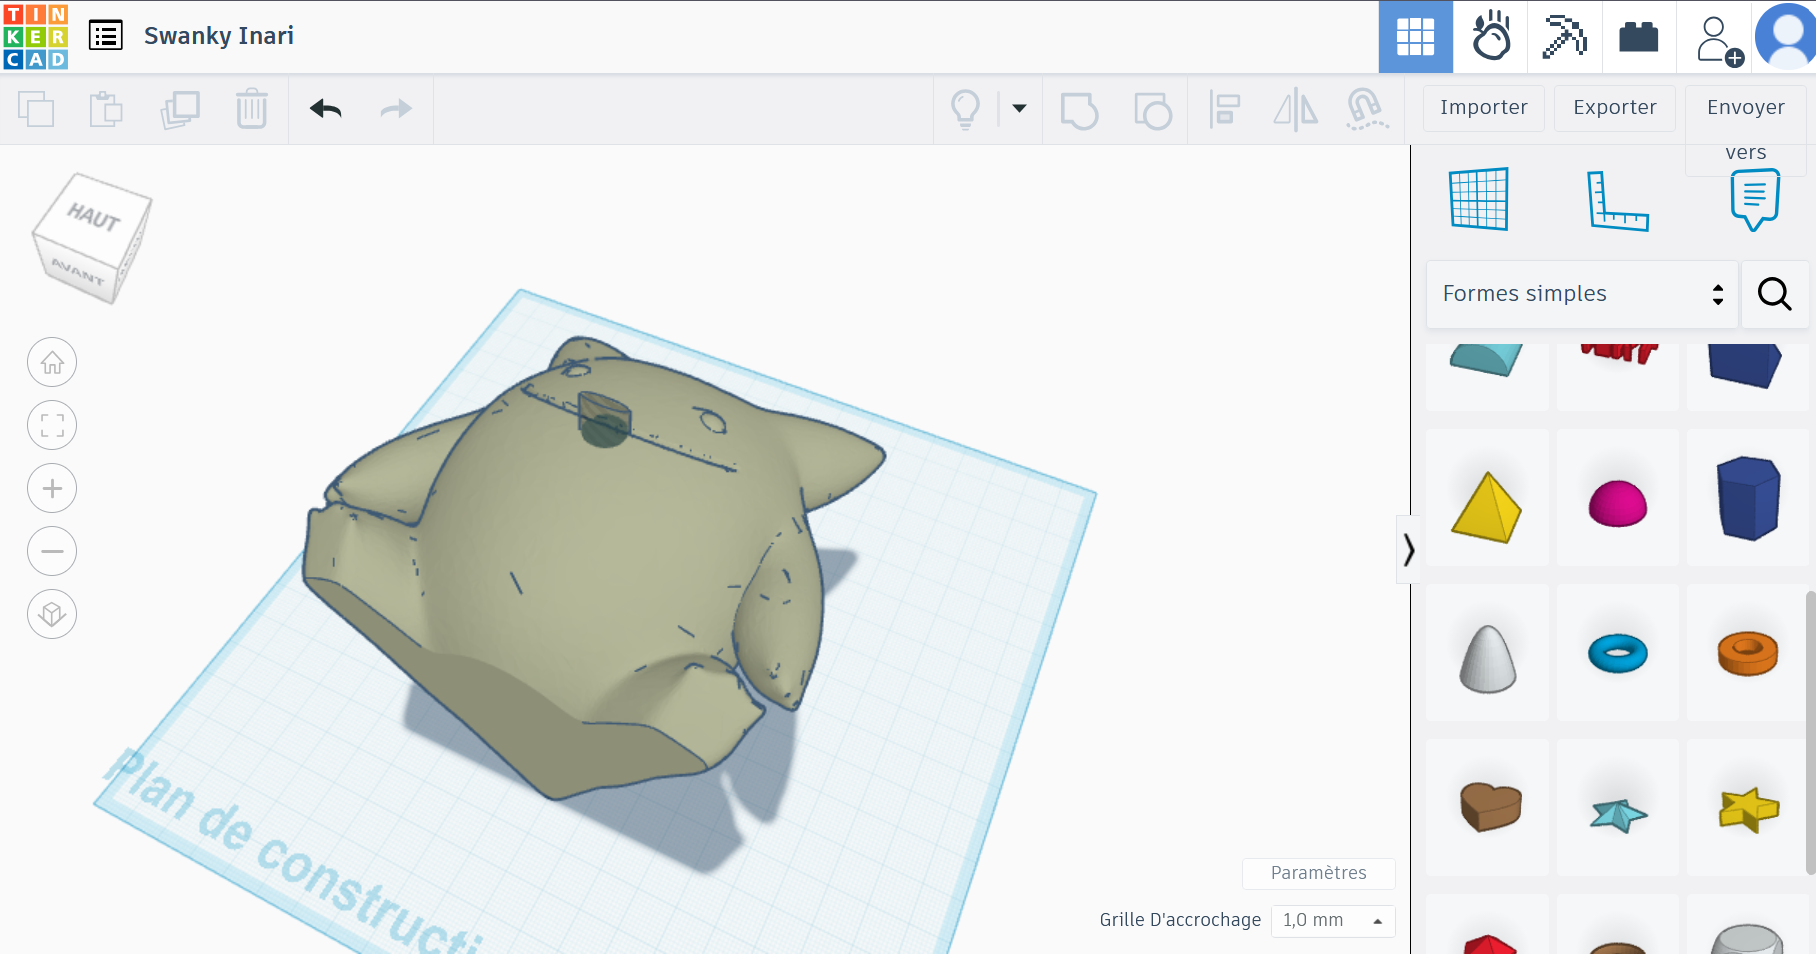The width and height of the screenshot is (1816, 954).
Task: Toggle orthographic perspective view cube icon
Action: (52, 614)
